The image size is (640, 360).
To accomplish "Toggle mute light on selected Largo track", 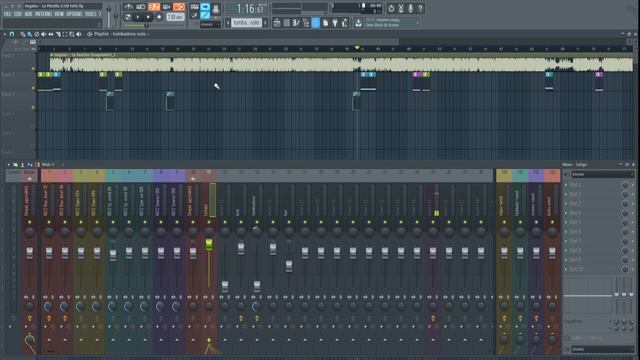I will tap(209, 222).
